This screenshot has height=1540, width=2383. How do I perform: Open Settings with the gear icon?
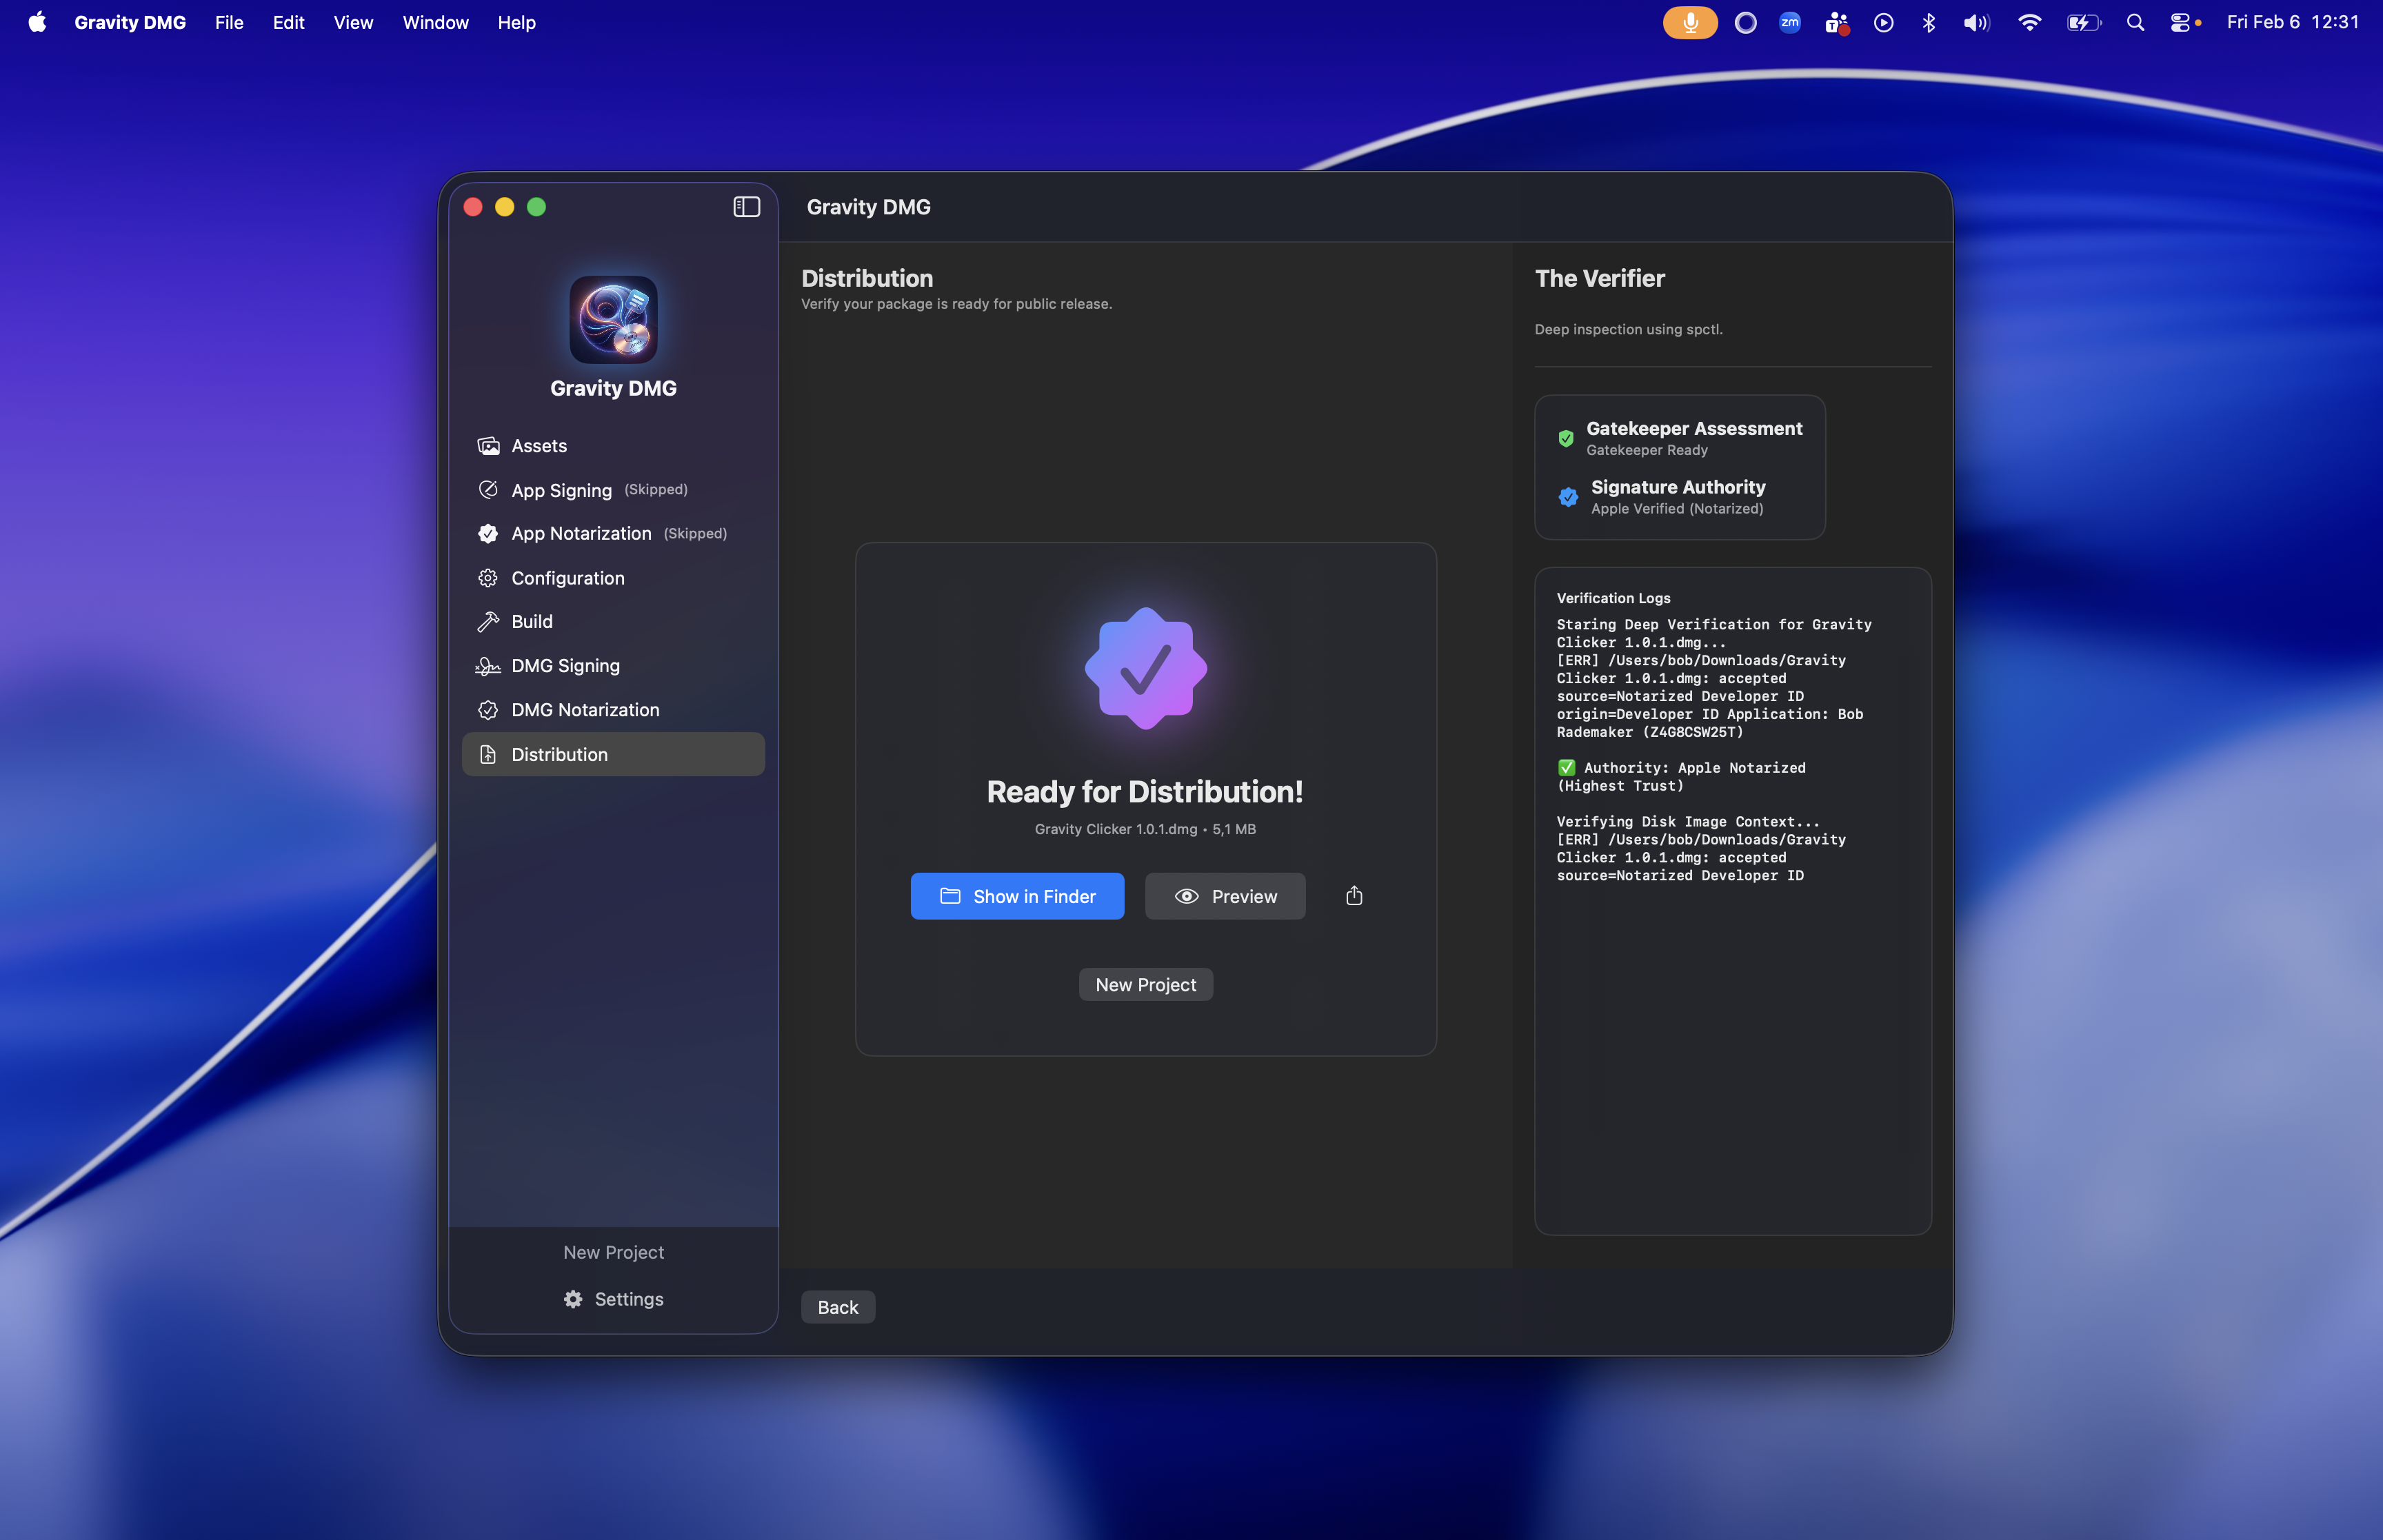click(613, 1299)
